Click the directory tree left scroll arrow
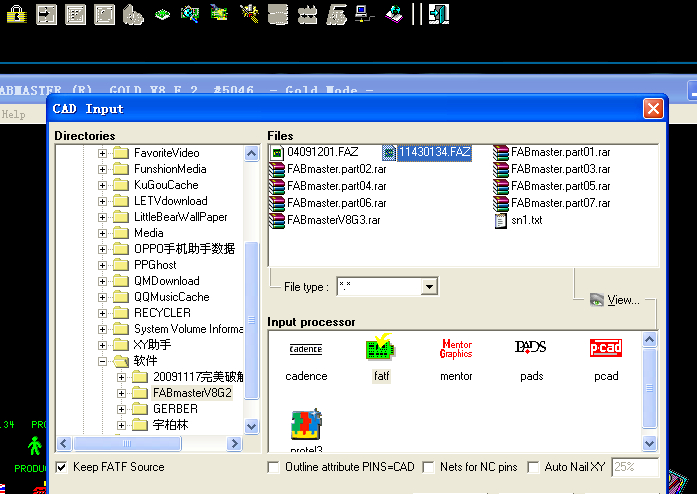697x494 pixels. click(64, 443)
